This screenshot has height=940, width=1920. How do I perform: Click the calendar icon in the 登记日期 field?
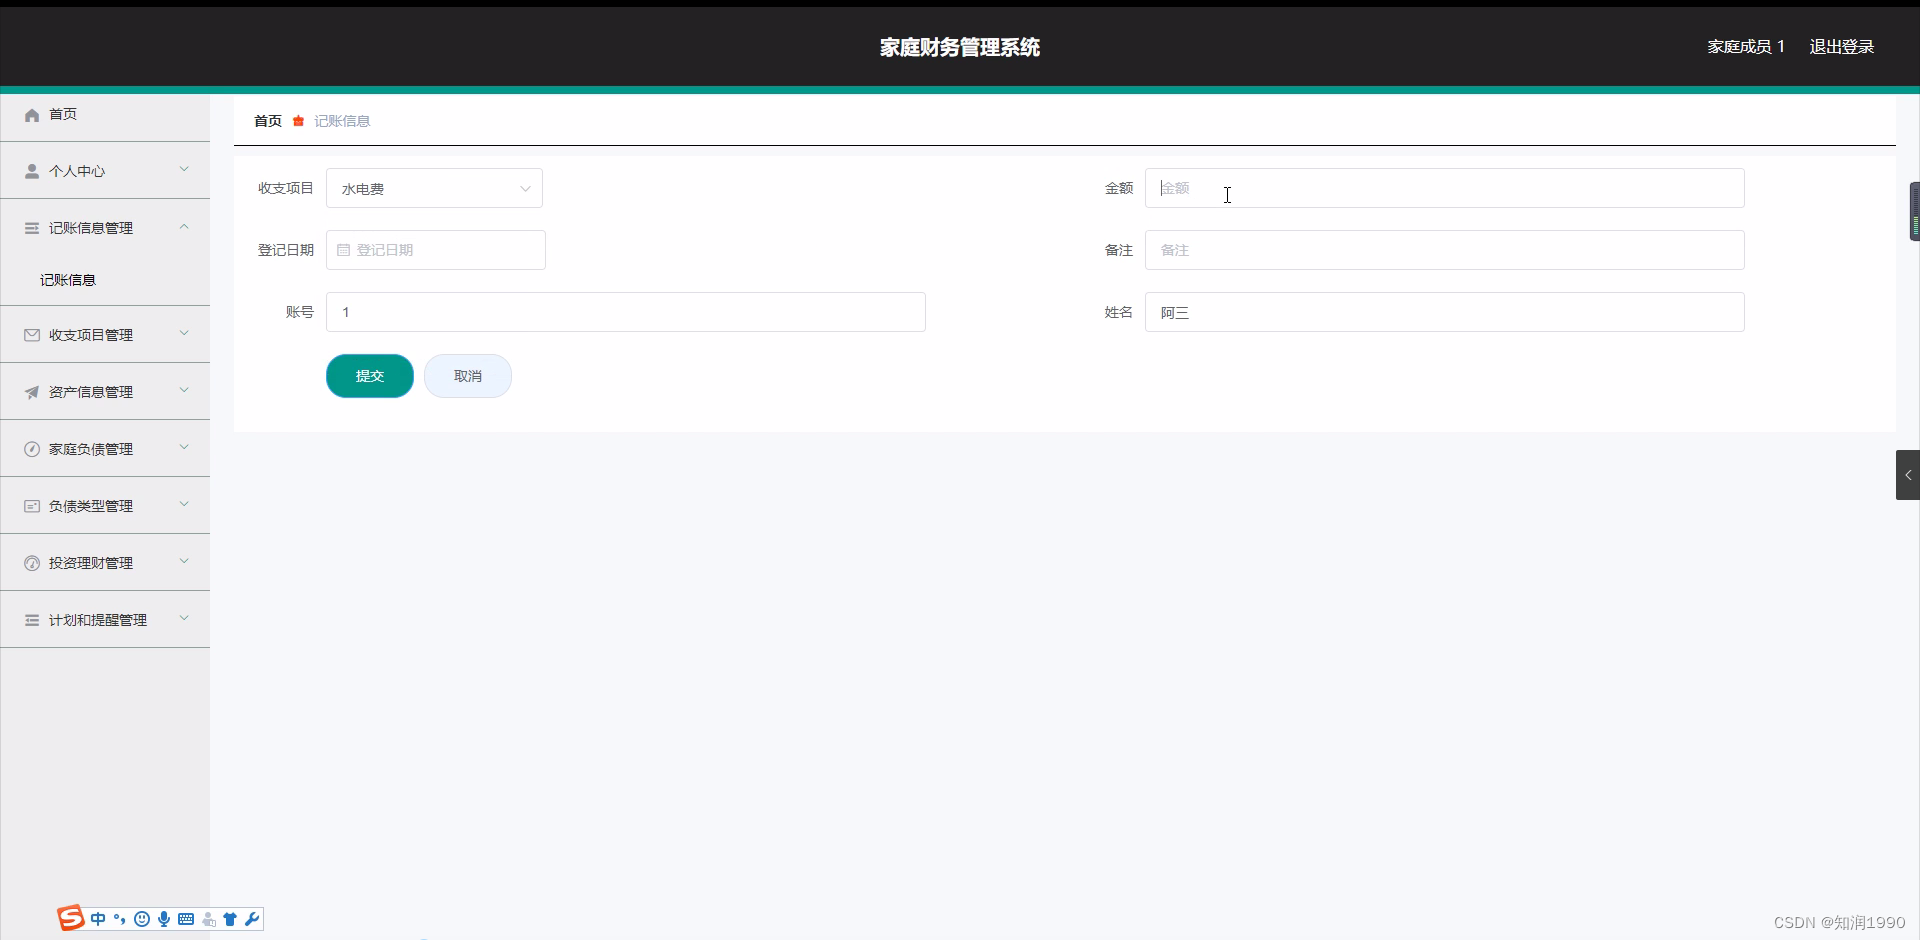coord(343,249)
